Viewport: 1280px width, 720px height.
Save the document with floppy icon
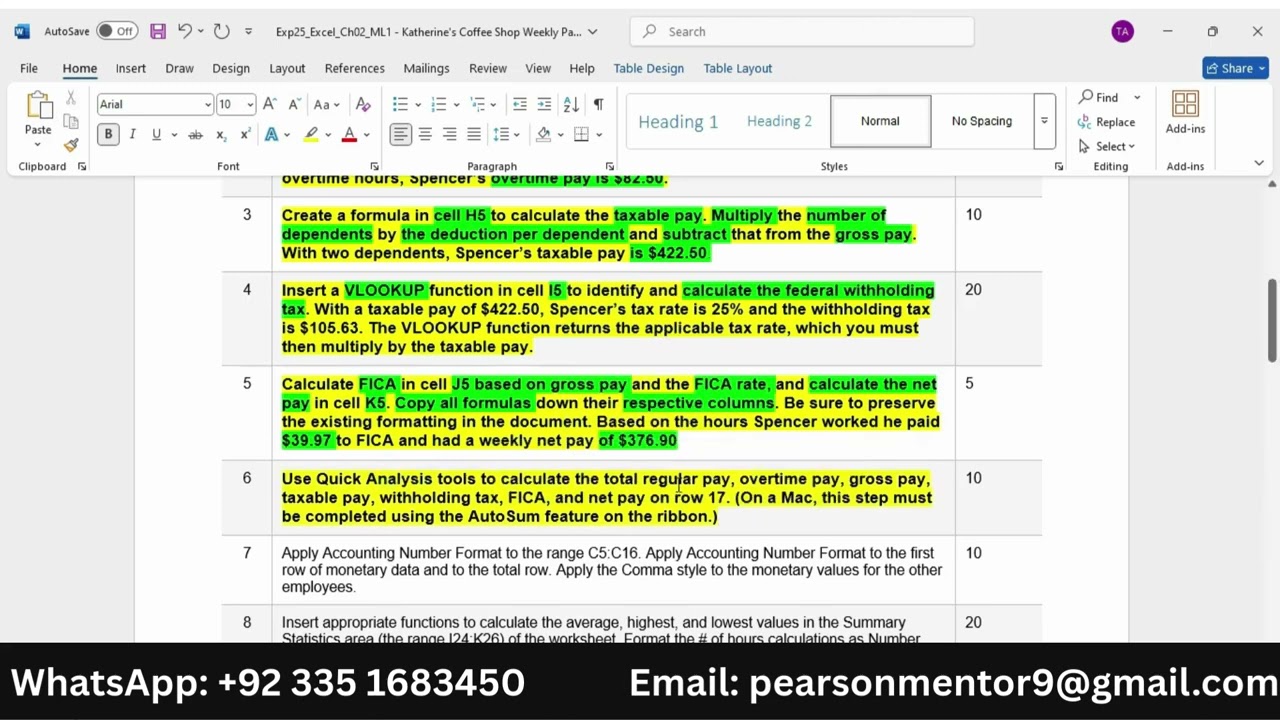click(158, 31)
